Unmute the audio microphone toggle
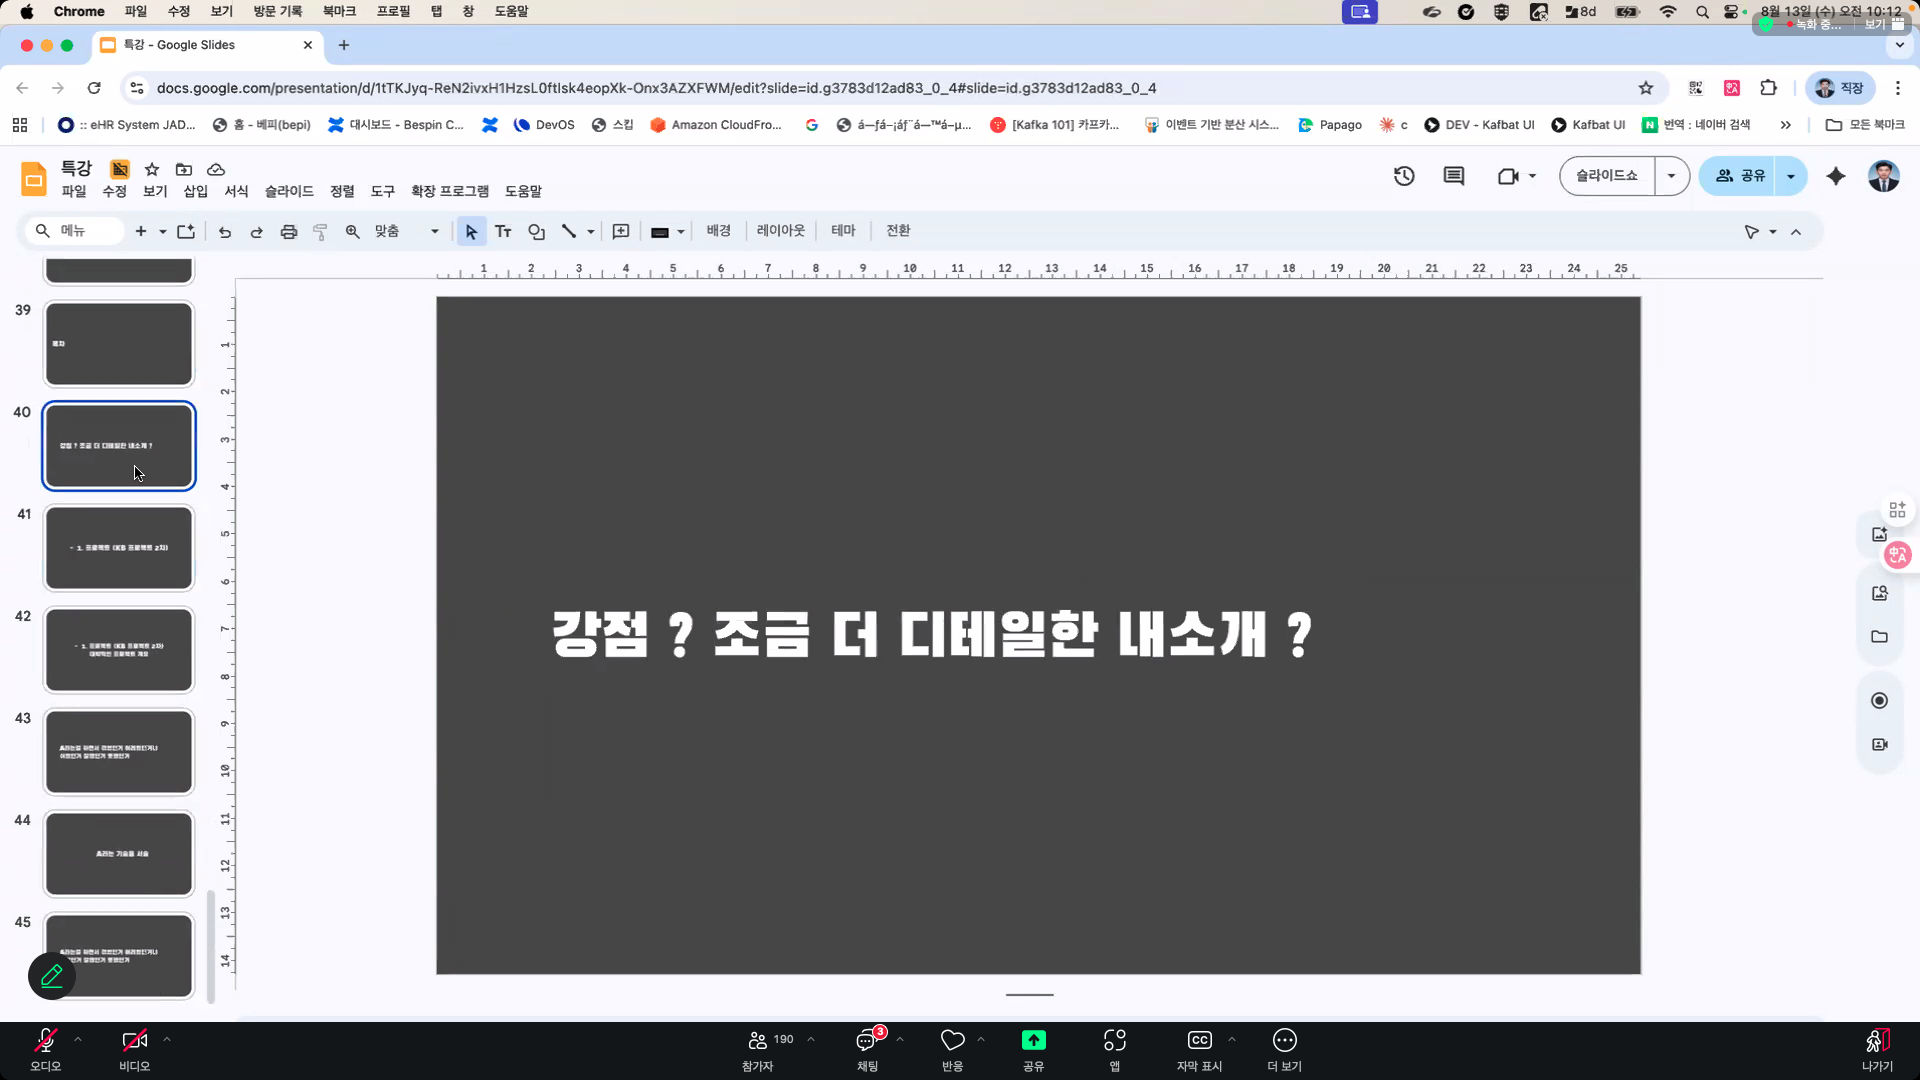 (46, 1042)
